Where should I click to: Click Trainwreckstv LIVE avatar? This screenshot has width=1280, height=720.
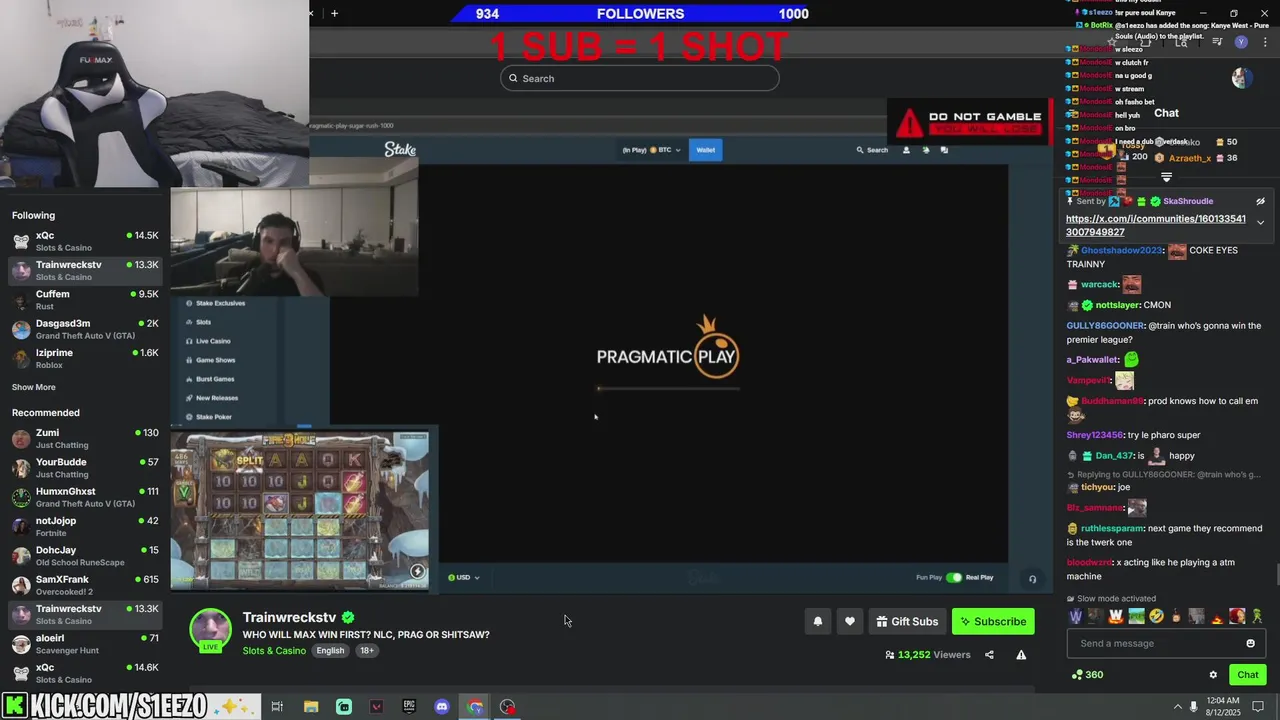coord(211,630)
